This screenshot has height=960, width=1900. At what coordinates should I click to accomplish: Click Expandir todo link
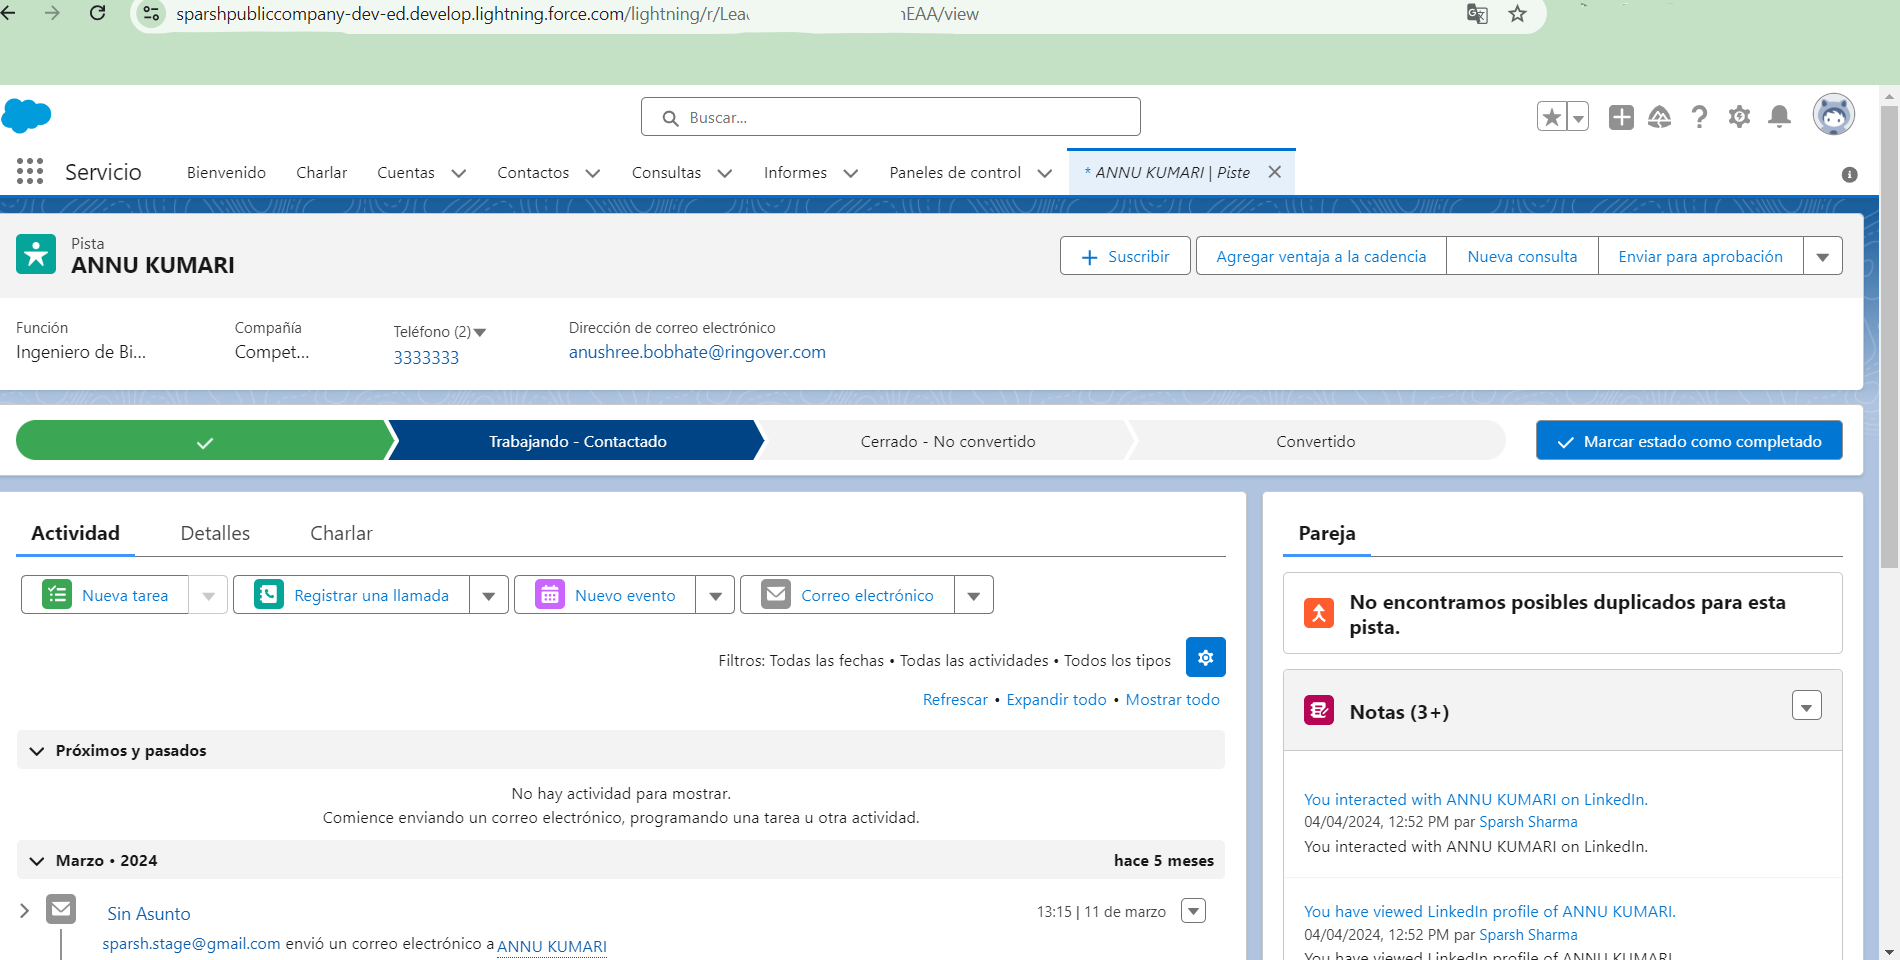click(x=1056, y=699)
